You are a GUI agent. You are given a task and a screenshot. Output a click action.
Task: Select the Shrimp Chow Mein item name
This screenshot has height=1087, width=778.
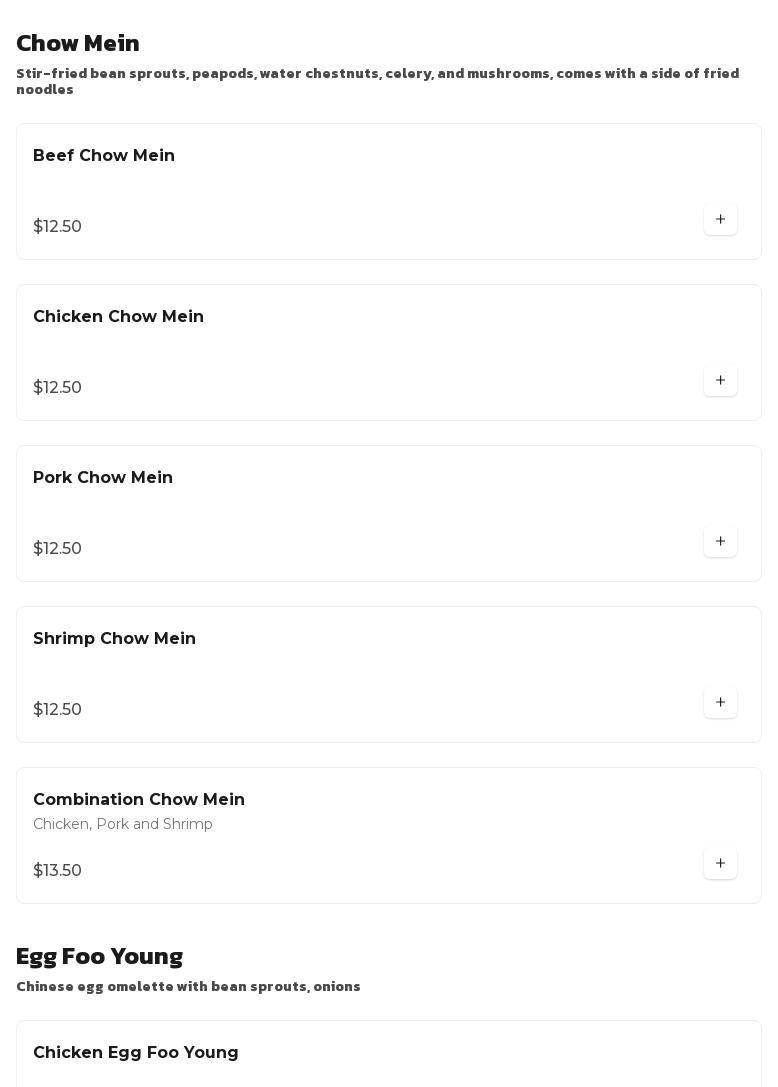point(114,639)
